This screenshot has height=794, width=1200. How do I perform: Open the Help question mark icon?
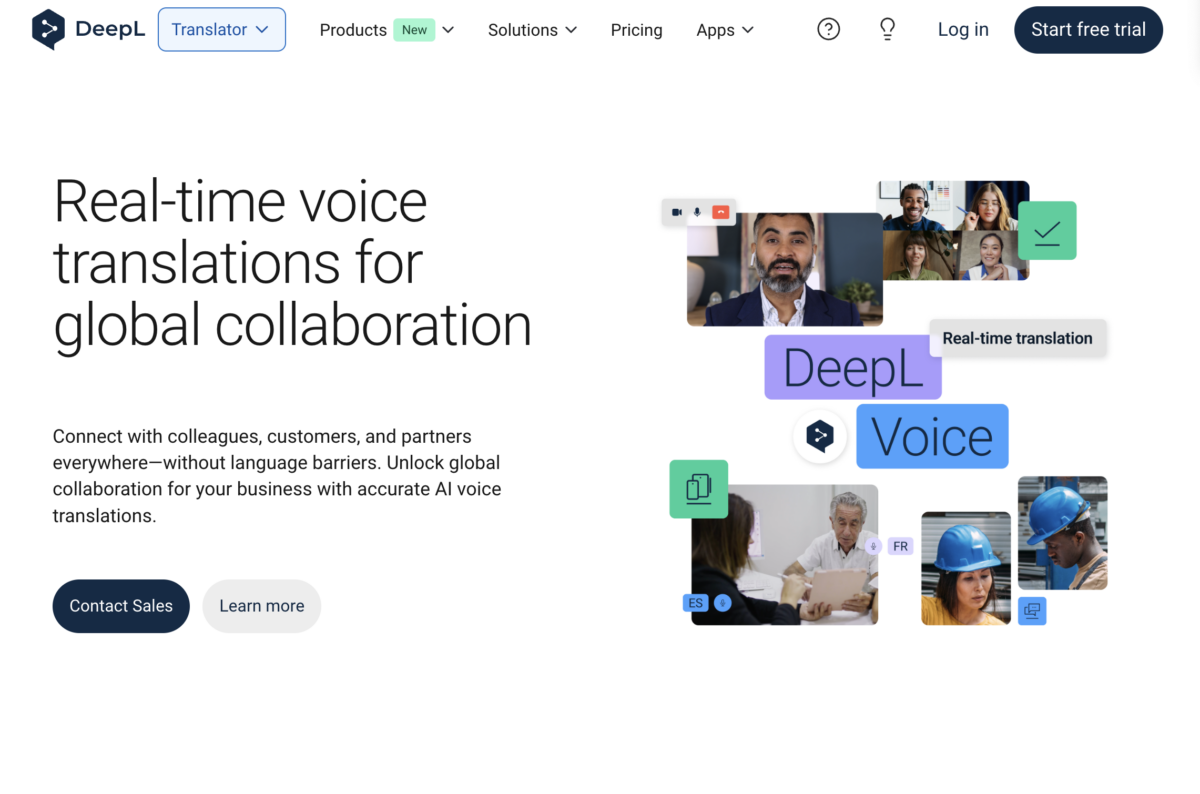pyautogui.click(x=828, y=29)
